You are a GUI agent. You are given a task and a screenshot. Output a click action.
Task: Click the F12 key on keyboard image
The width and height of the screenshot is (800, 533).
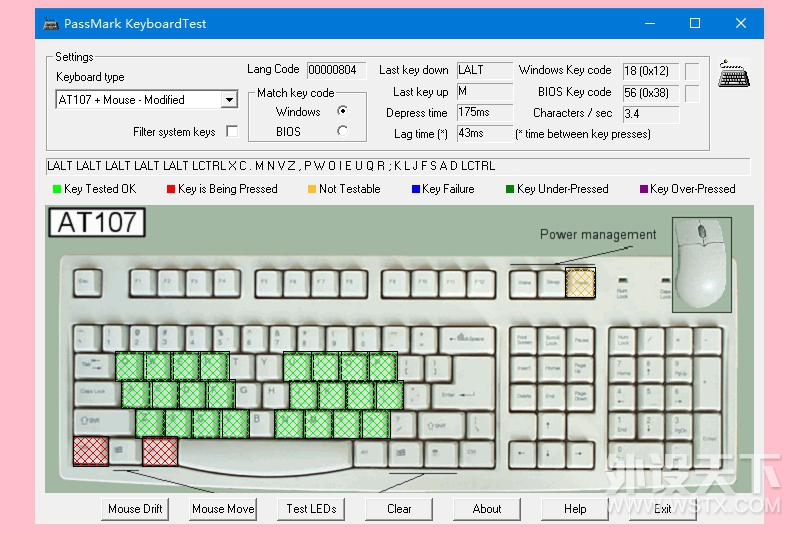click(481, 284)
